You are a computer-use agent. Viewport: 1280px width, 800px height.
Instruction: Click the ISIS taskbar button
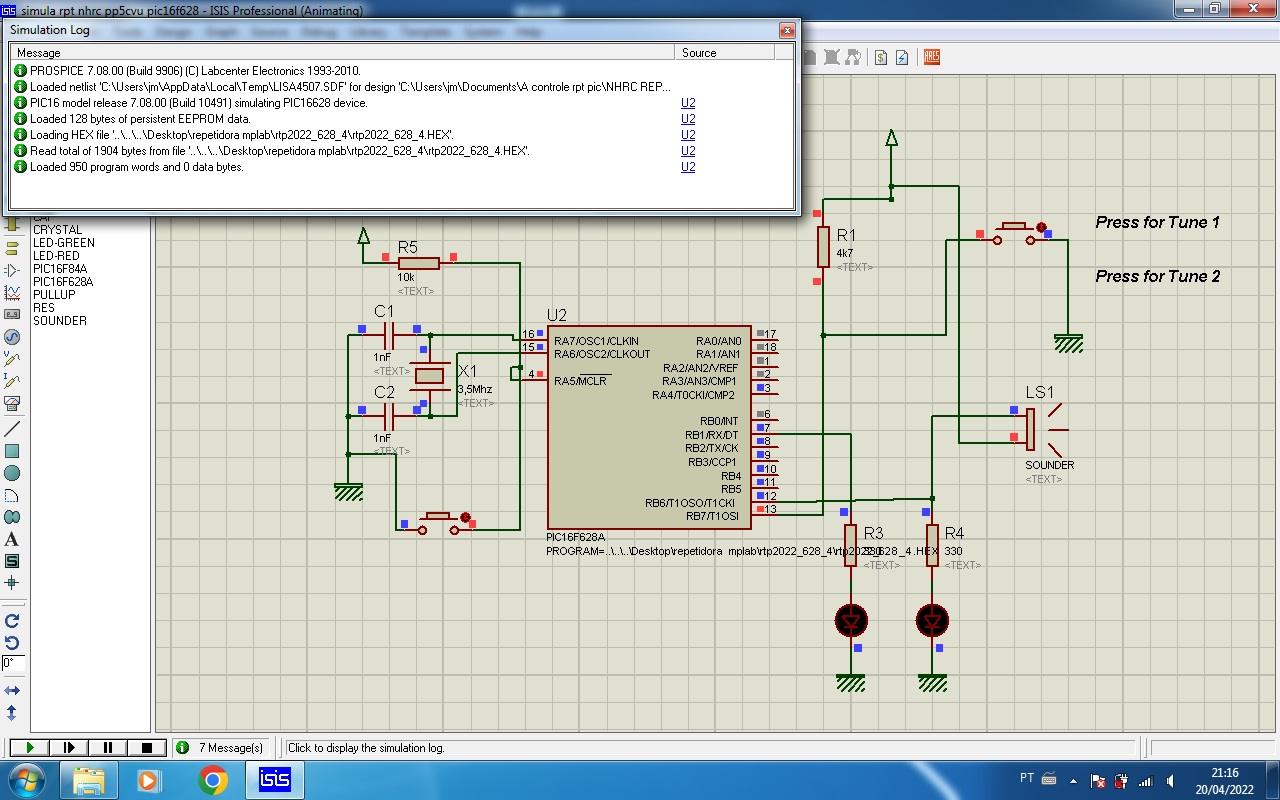click(274, 779)
